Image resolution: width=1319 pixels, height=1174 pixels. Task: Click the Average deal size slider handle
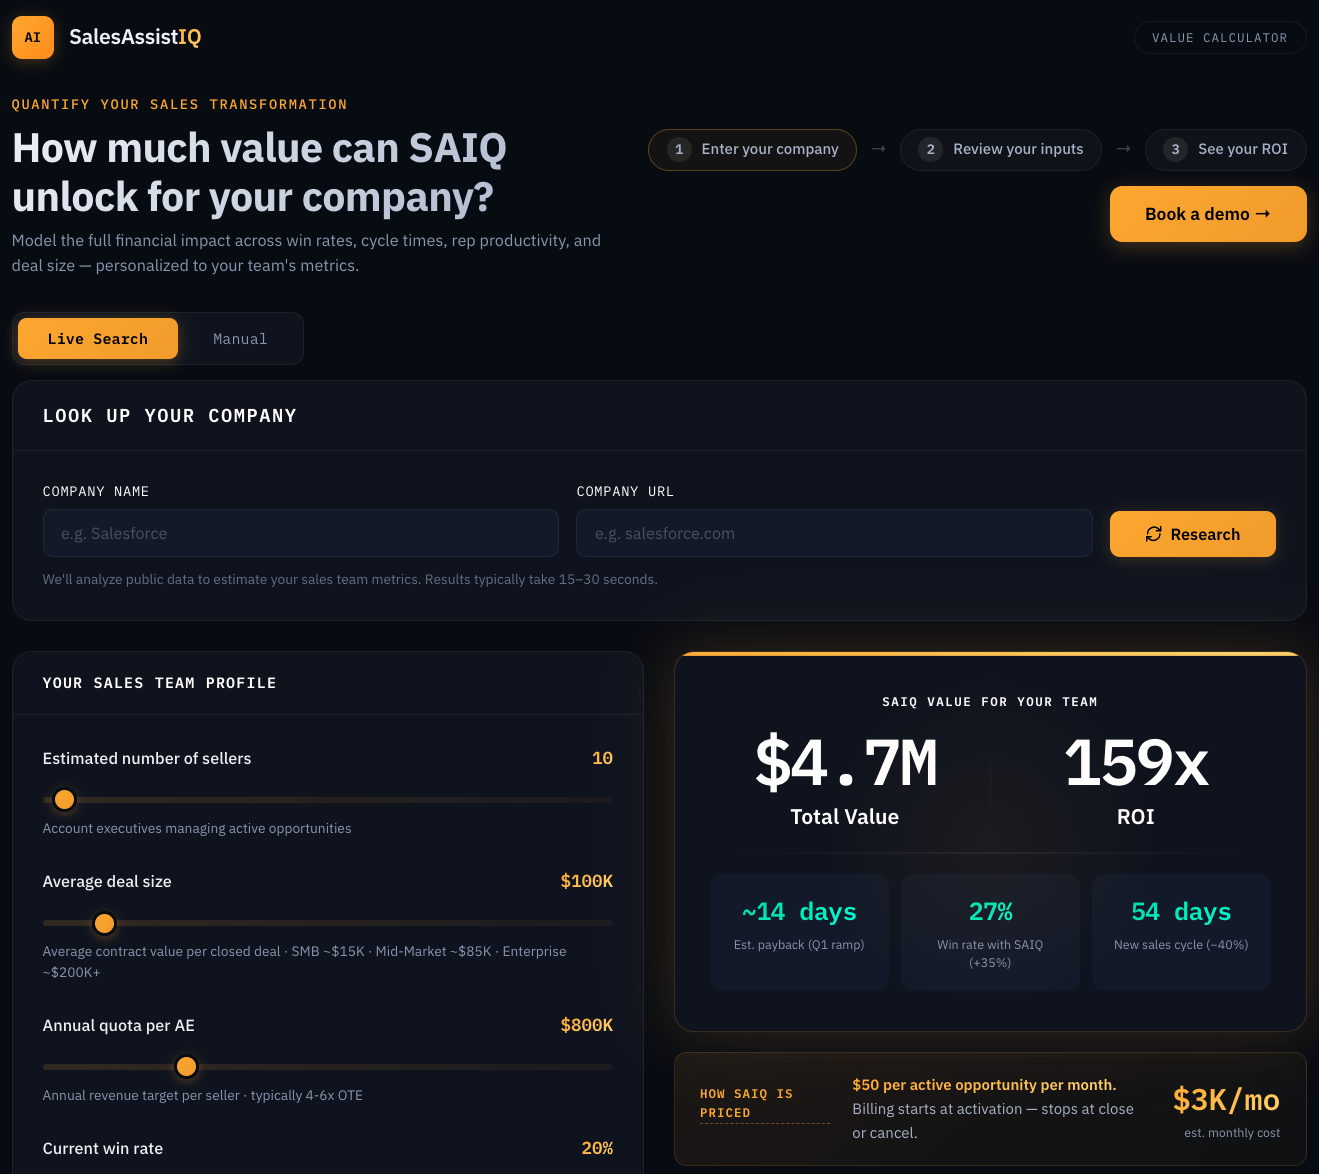(x=104, y=923)
